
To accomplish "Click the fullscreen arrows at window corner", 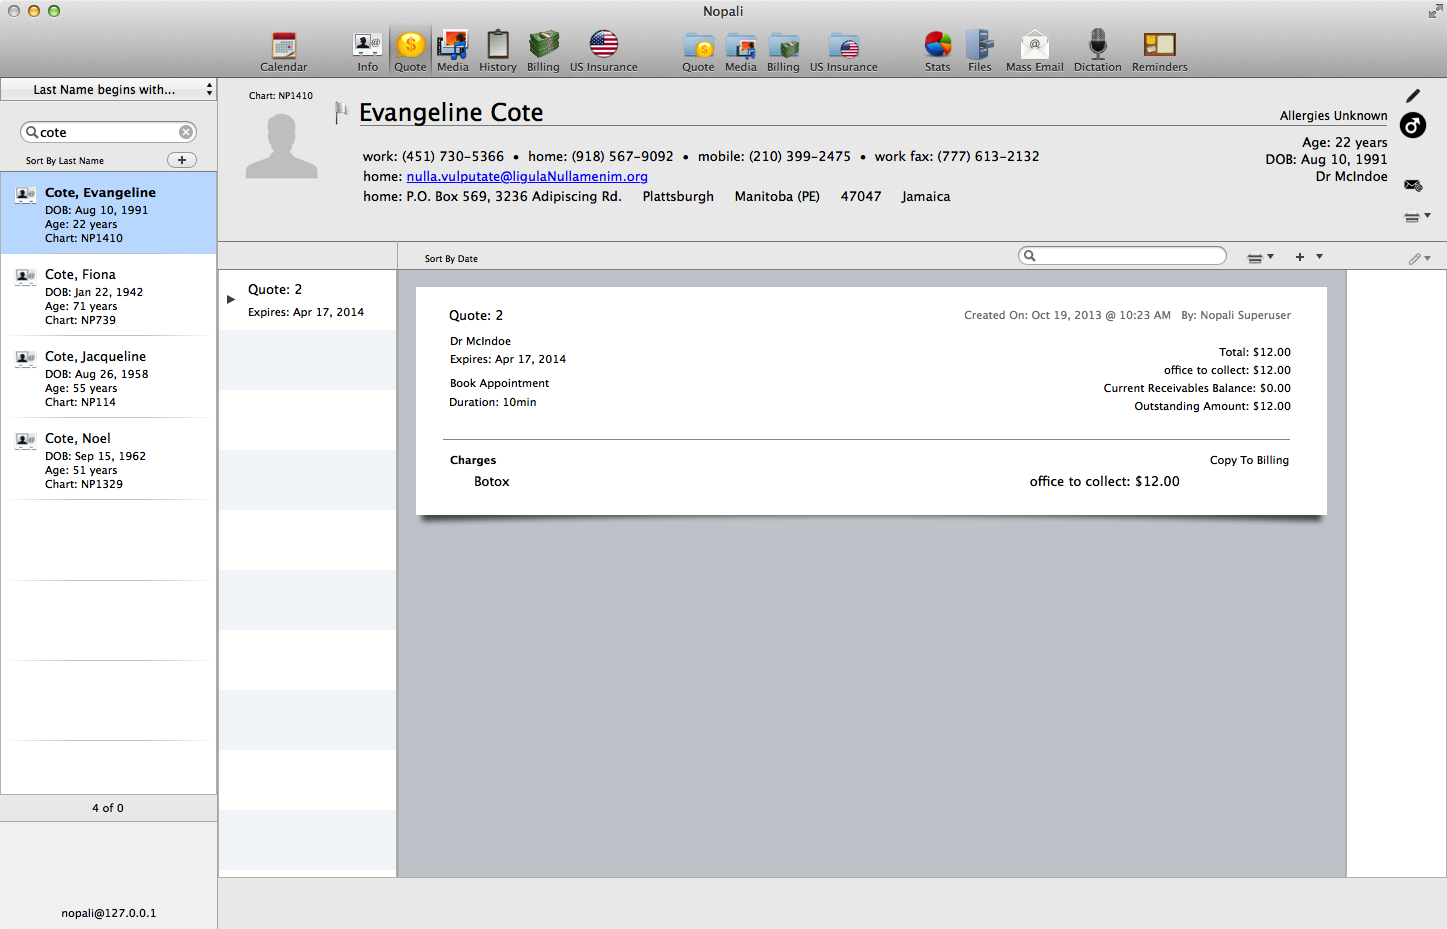I will [x=1435, y=11].
